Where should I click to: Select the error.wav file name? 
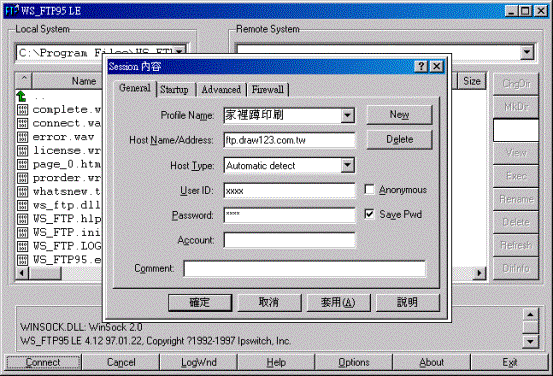[x=63, y=137]
